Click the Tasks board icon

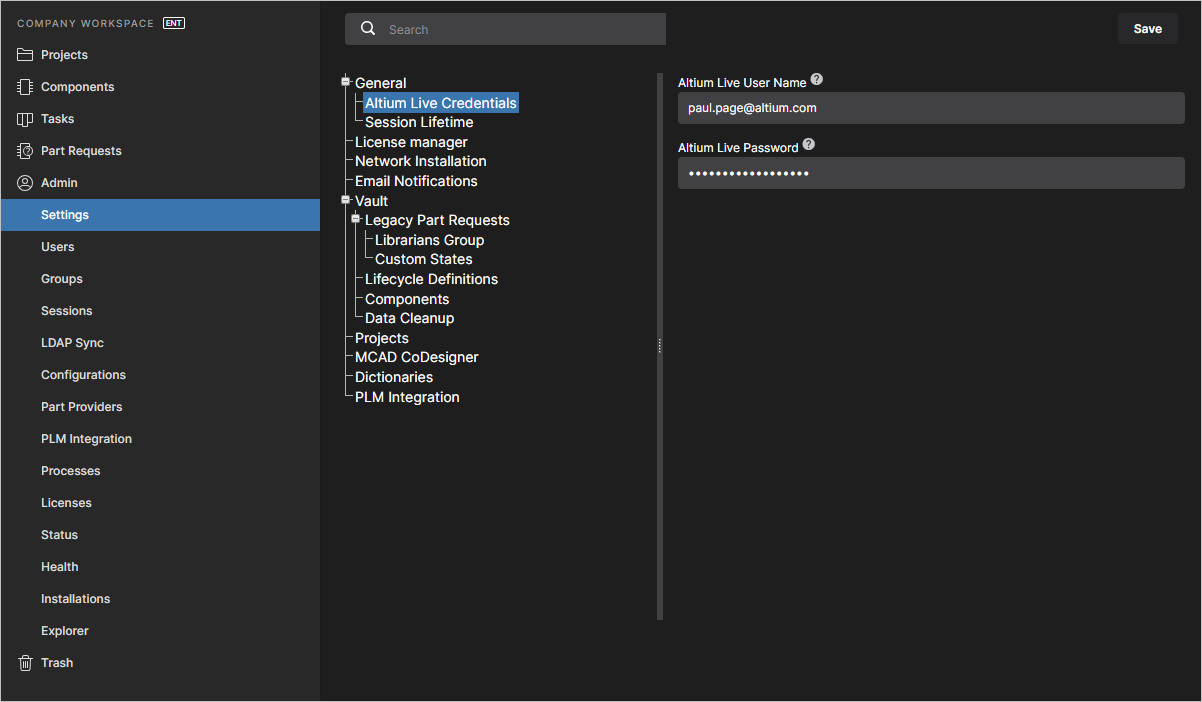(25, 119)
